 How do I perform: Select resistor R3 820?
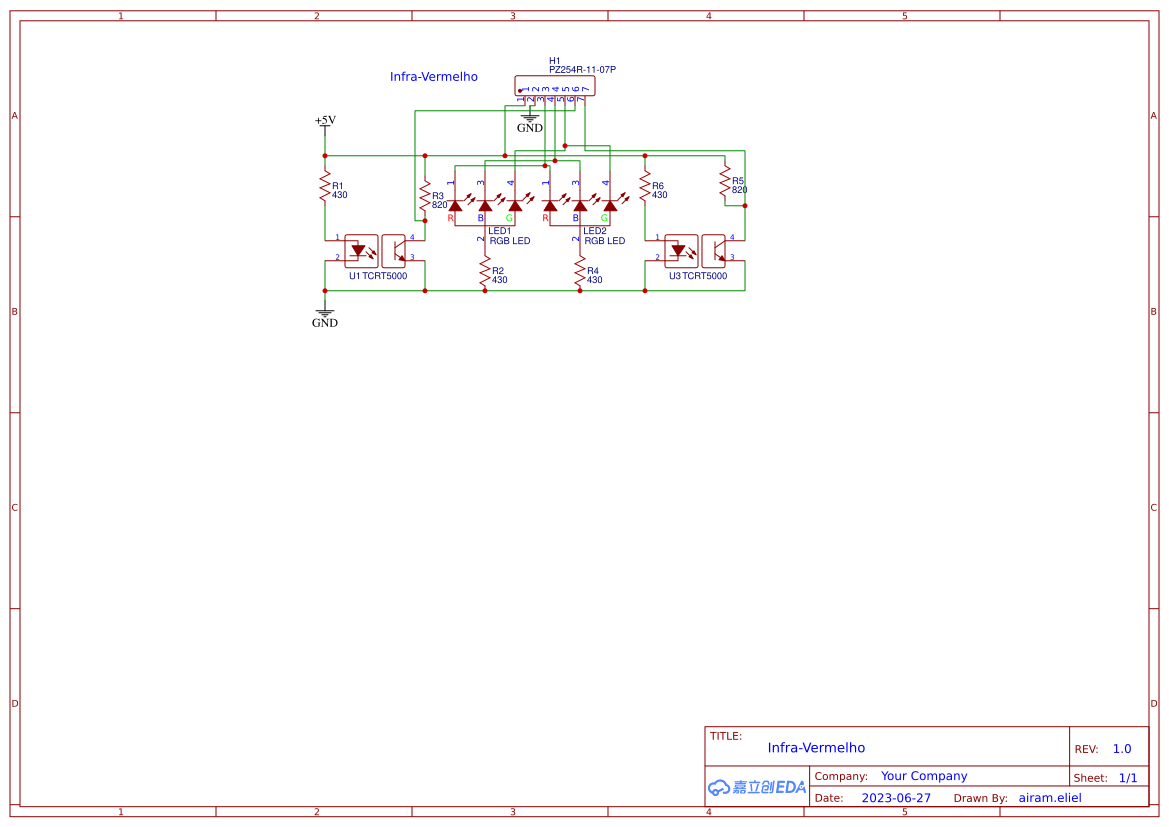point(424,196)
